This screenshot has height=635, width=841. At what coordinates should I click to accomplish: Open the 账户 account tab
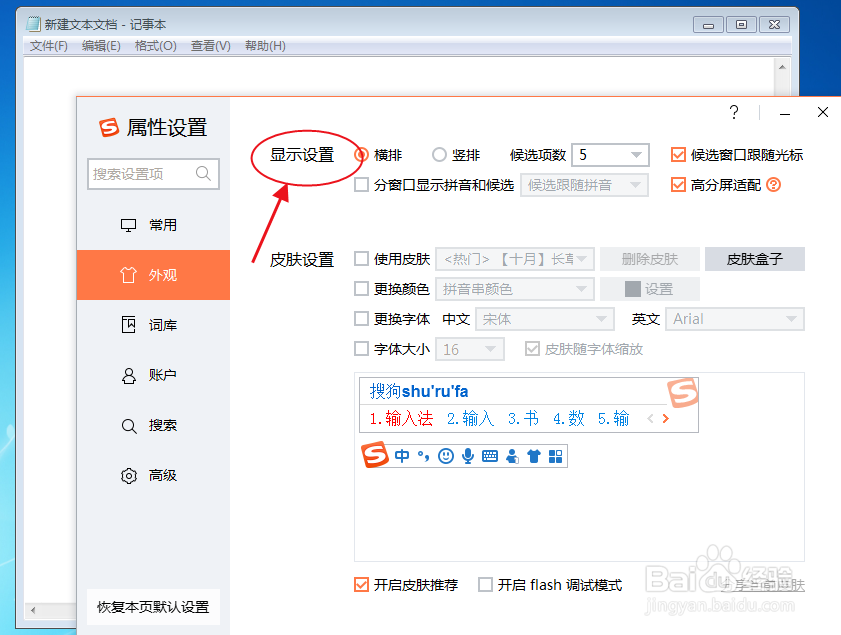pyautogui.click(x=153, y=375)
